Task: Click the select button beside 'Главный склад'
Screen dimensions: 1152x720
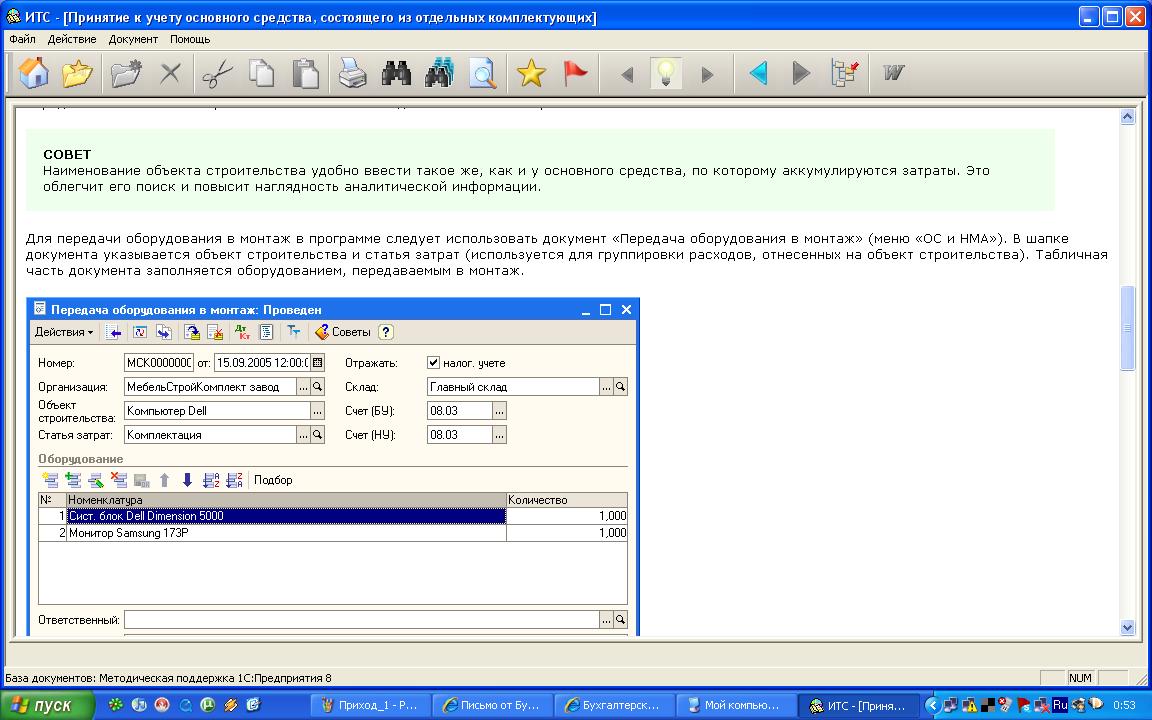Action: (x=606, y=387)
